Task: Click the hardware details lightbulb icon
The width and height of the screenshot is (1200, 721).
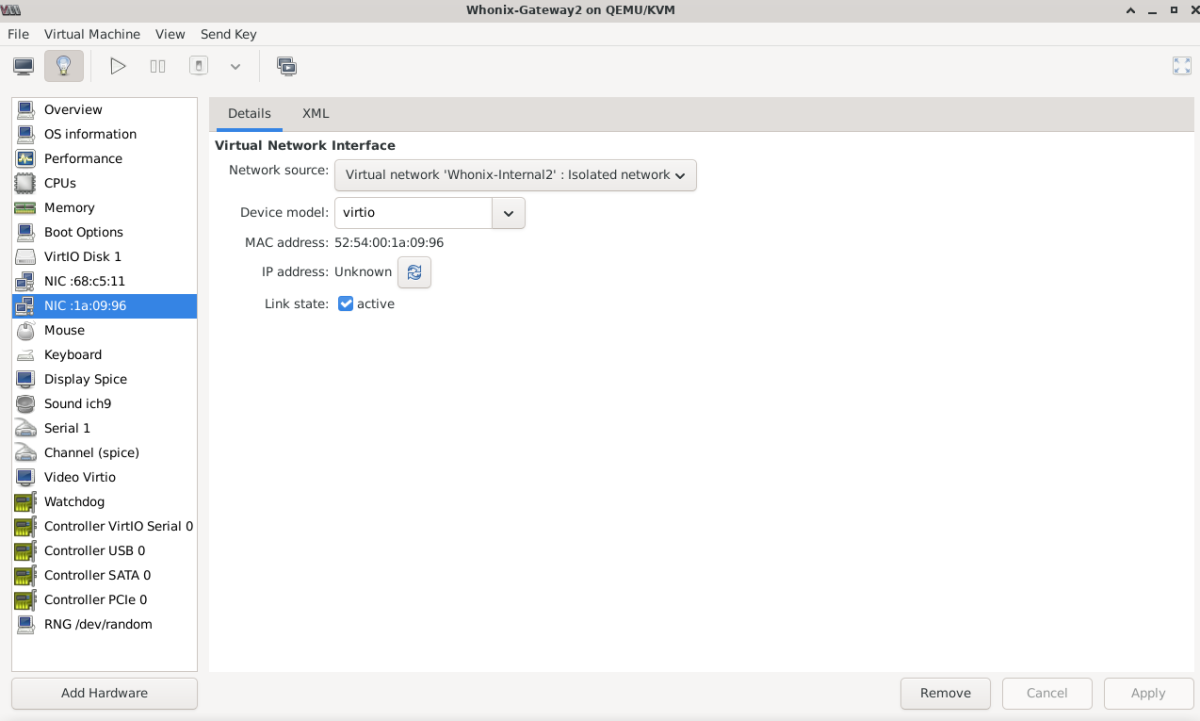Action: (x=64, y=67)
